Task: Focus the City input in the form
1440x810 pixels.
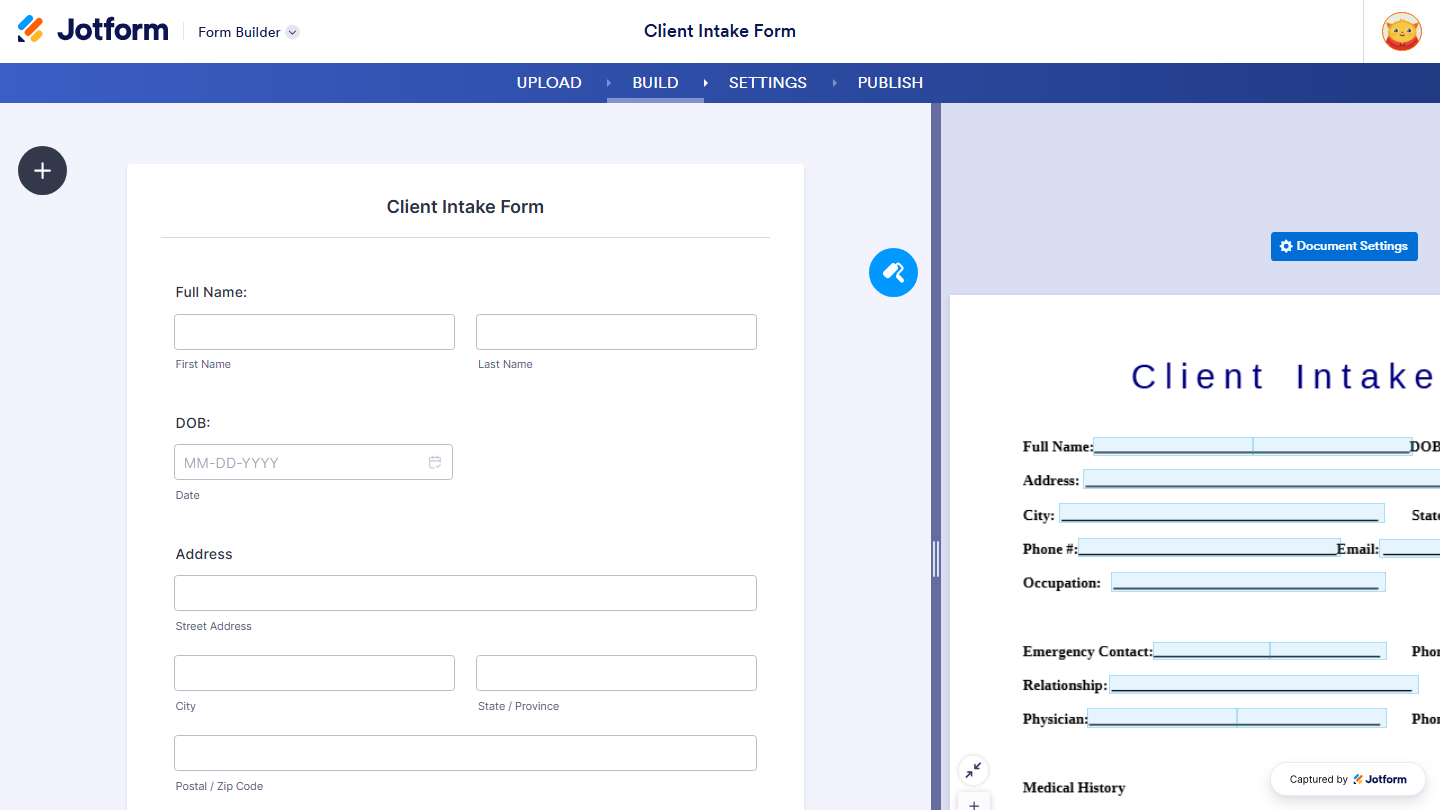Action: [314, 673]
